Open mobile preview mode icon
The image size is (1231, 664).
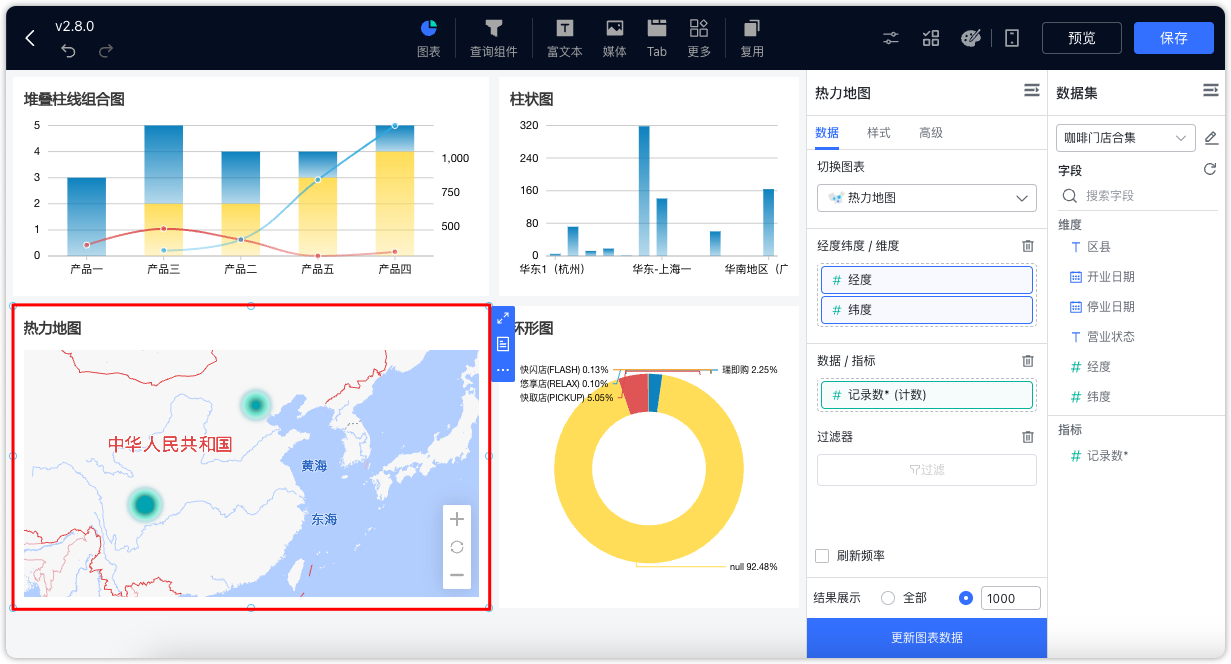tap(1011, 37)
